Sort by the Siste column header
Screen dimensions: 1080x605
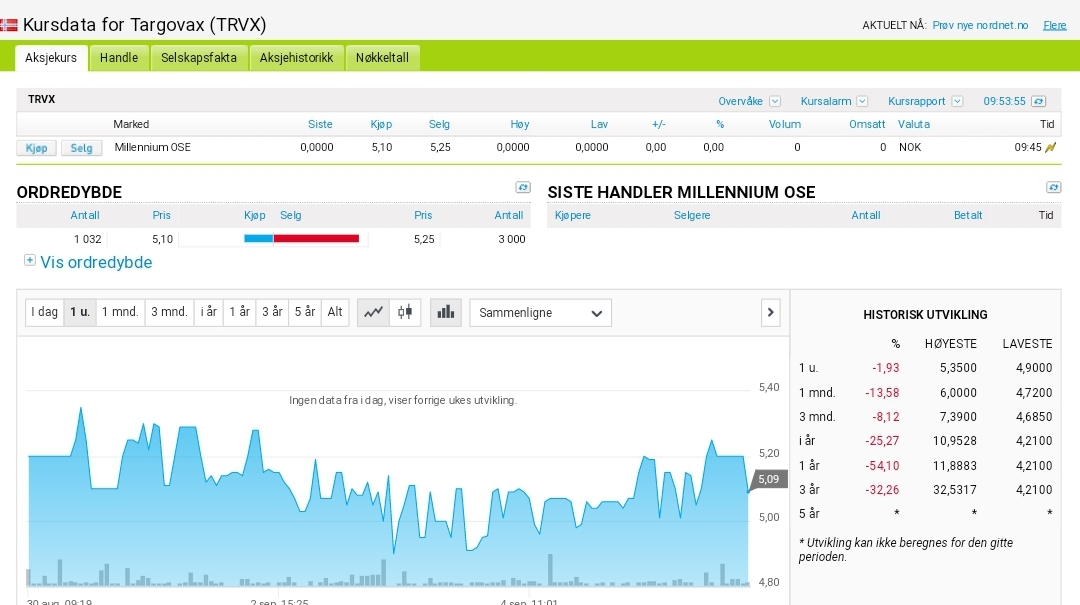click(x=320, y=125)
